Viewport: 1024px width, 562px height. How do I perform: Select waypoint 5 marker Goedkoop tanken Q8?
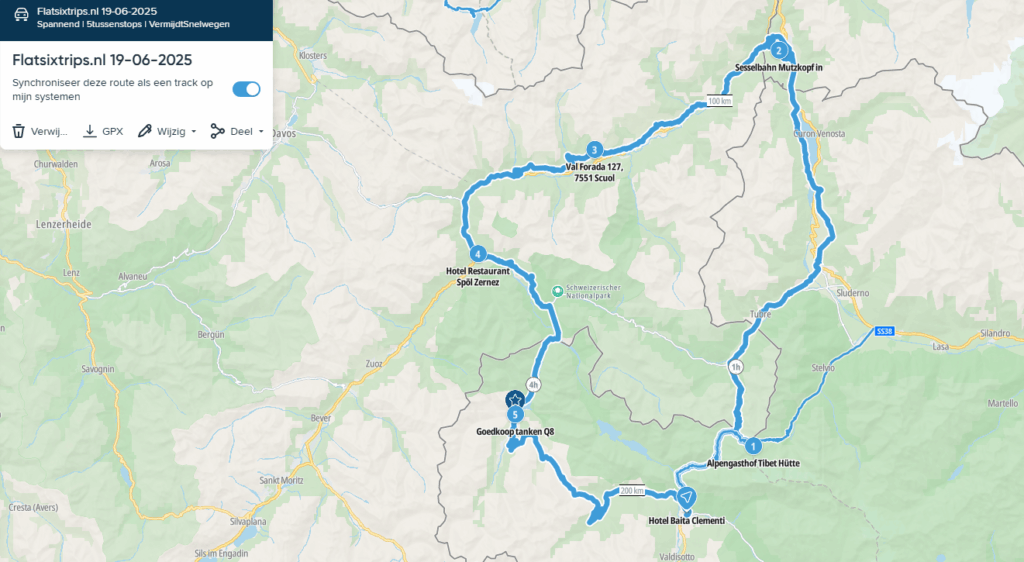515,414
